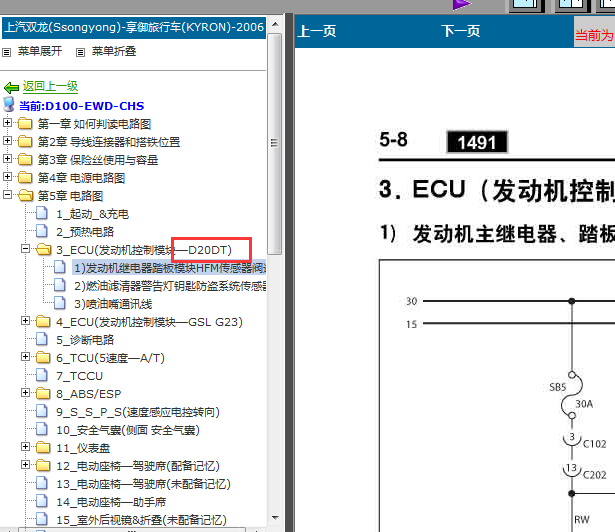Expand the 11_仪表盘 node

coord(25,446)
